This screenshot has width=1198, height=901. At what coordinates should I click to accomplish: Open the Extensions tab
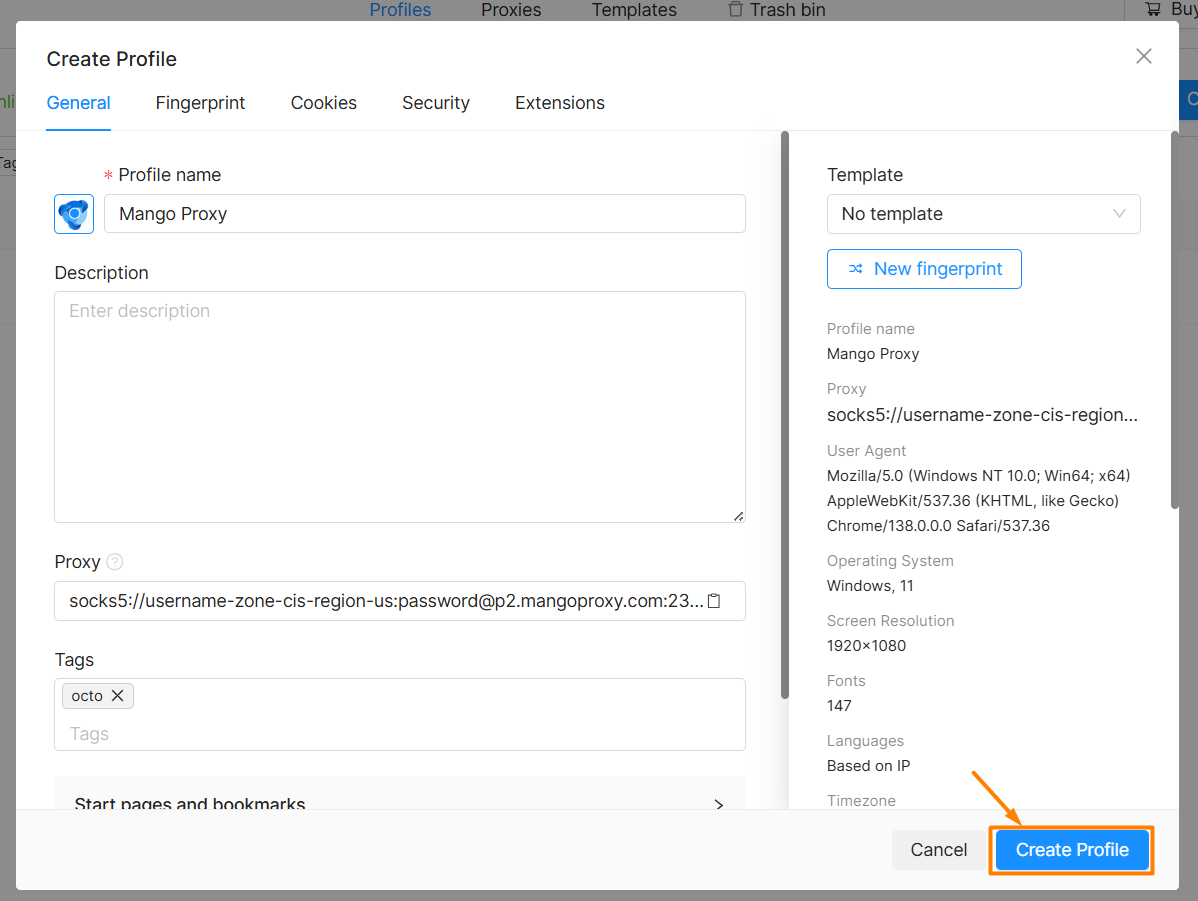pyautogui.click(x=559, y=103)
